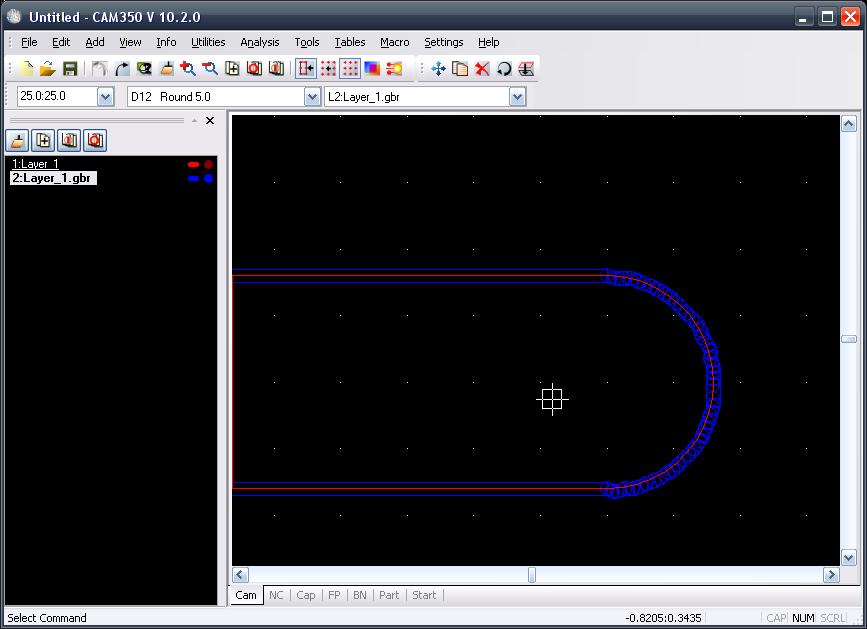Open the 25.0:25.0 grid size dropdown
The height and width of the screenshot is (629, 867).
pos(106,97)
